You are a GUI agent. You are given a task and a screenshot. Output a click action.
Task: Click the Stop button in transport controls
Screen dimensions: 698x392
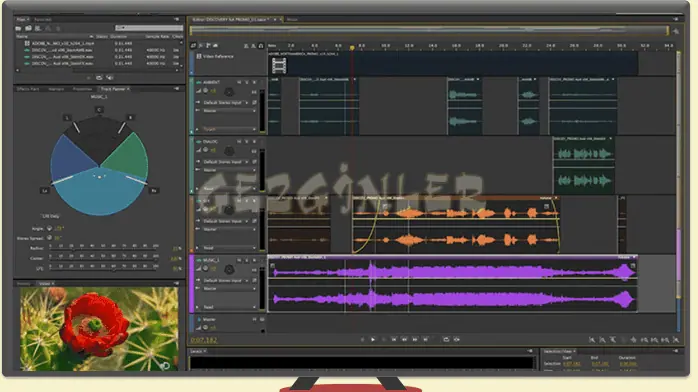(x=362, y=339)
